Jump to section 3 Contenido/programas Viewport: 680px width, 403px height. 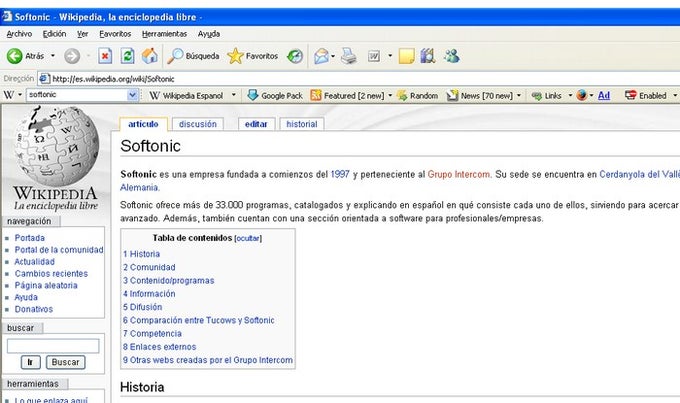(169, 281)
